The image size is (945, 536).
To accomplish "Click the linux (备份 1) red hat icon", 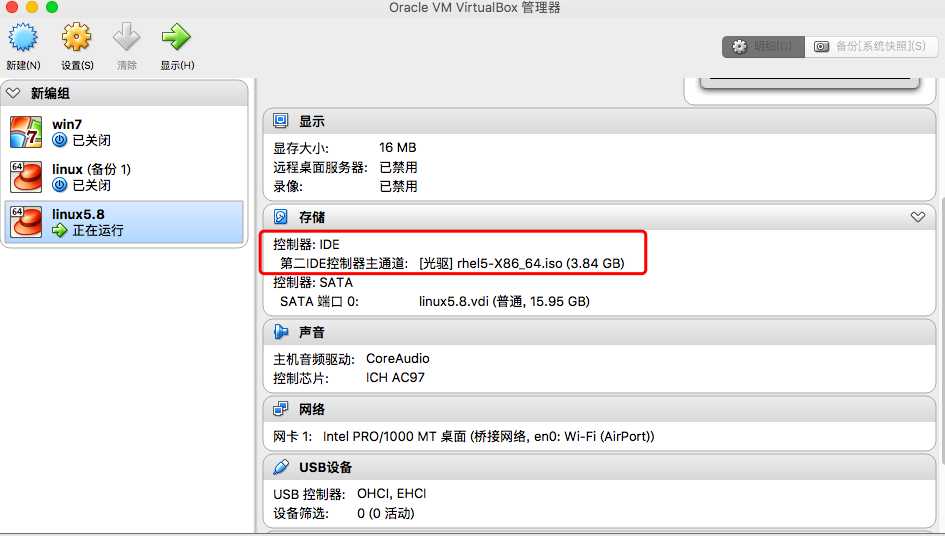I will point(26,177).
